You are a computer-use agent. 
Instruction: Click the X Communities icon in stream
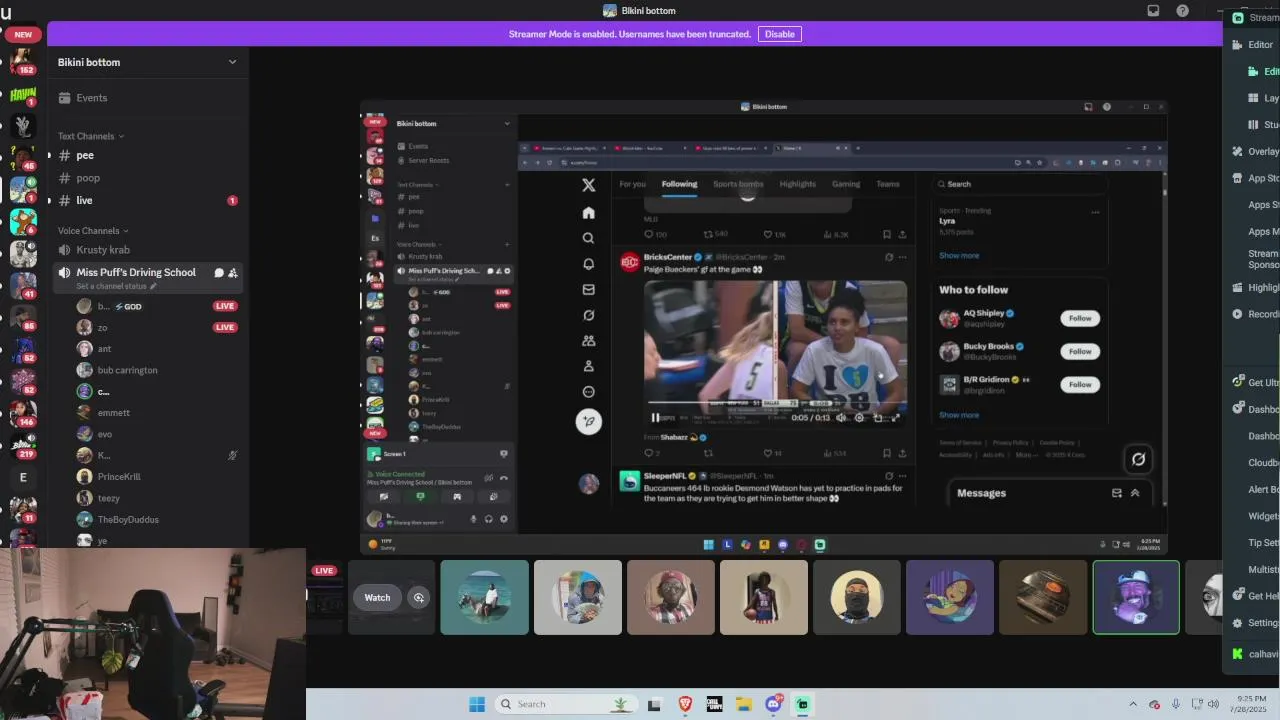pos(589,341)
